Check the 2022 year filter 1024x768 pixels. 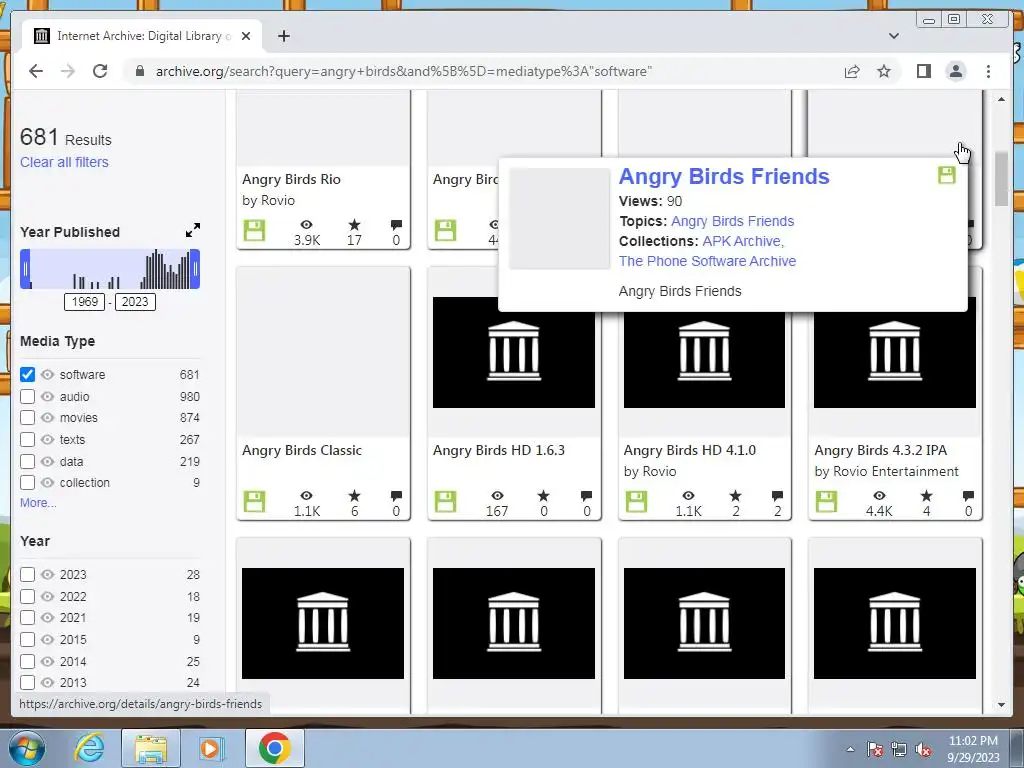[27, 596]
